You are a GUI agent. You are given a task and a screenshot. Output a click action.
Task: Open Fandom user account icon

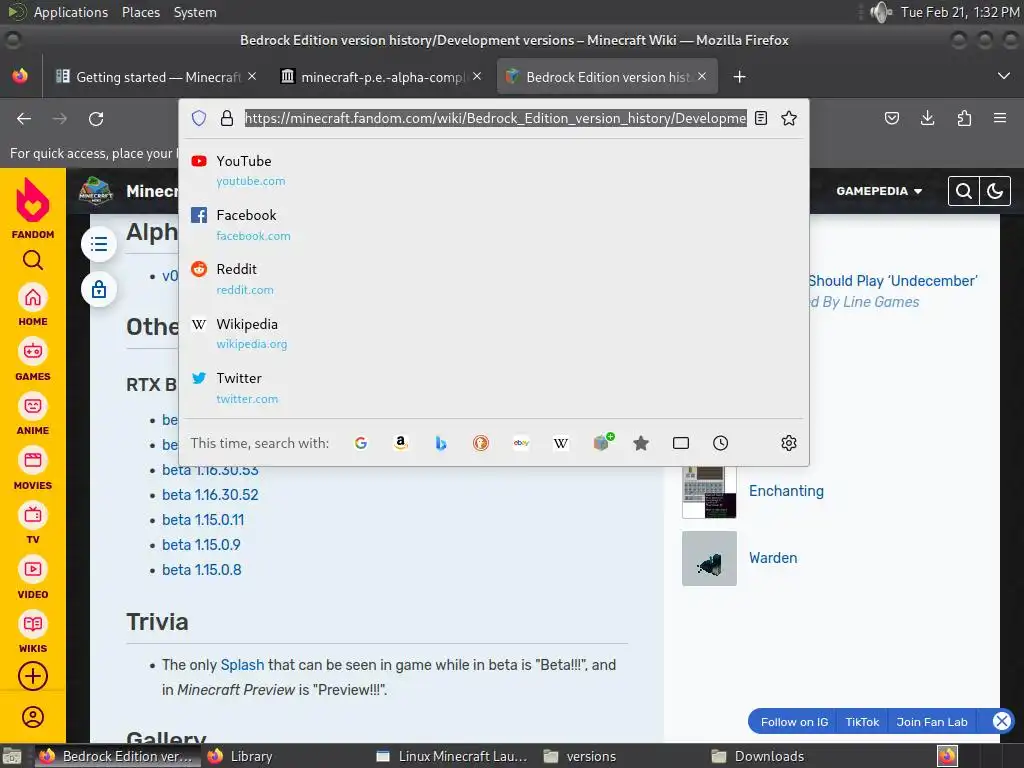(33, 717)
